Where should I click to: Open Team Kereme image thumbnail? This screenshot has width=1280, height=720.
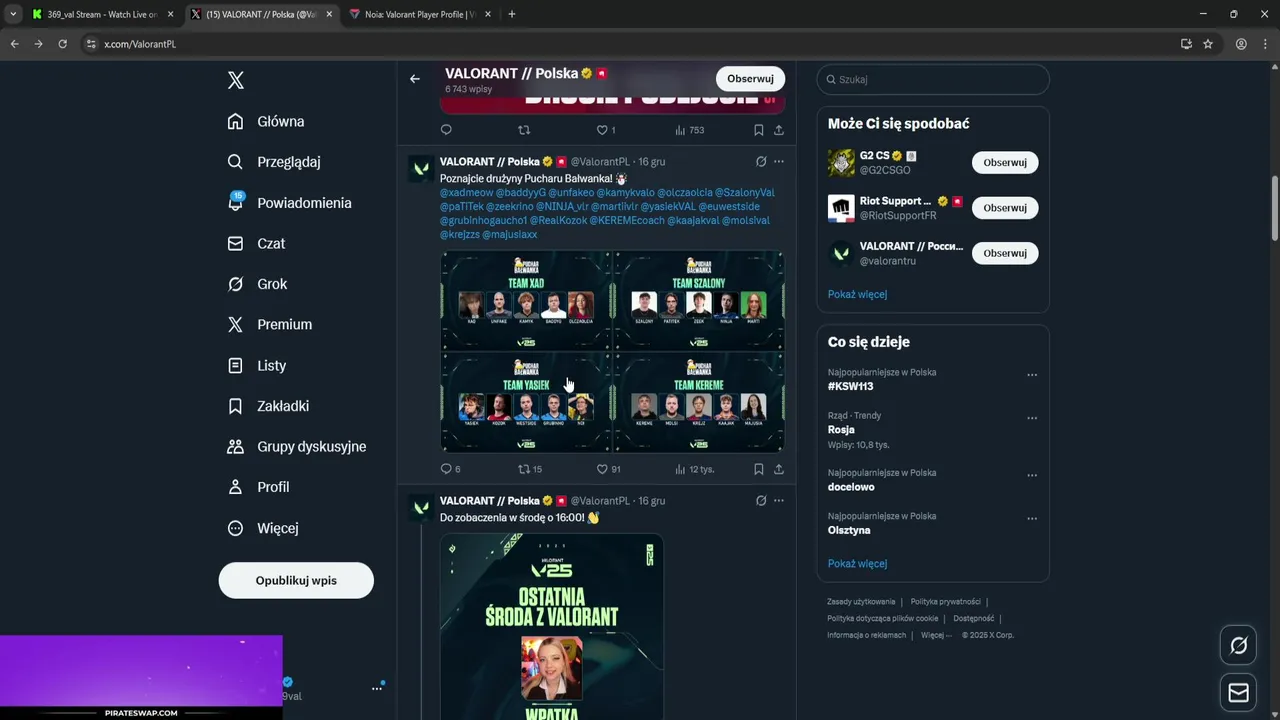click(x=699, y=402)
